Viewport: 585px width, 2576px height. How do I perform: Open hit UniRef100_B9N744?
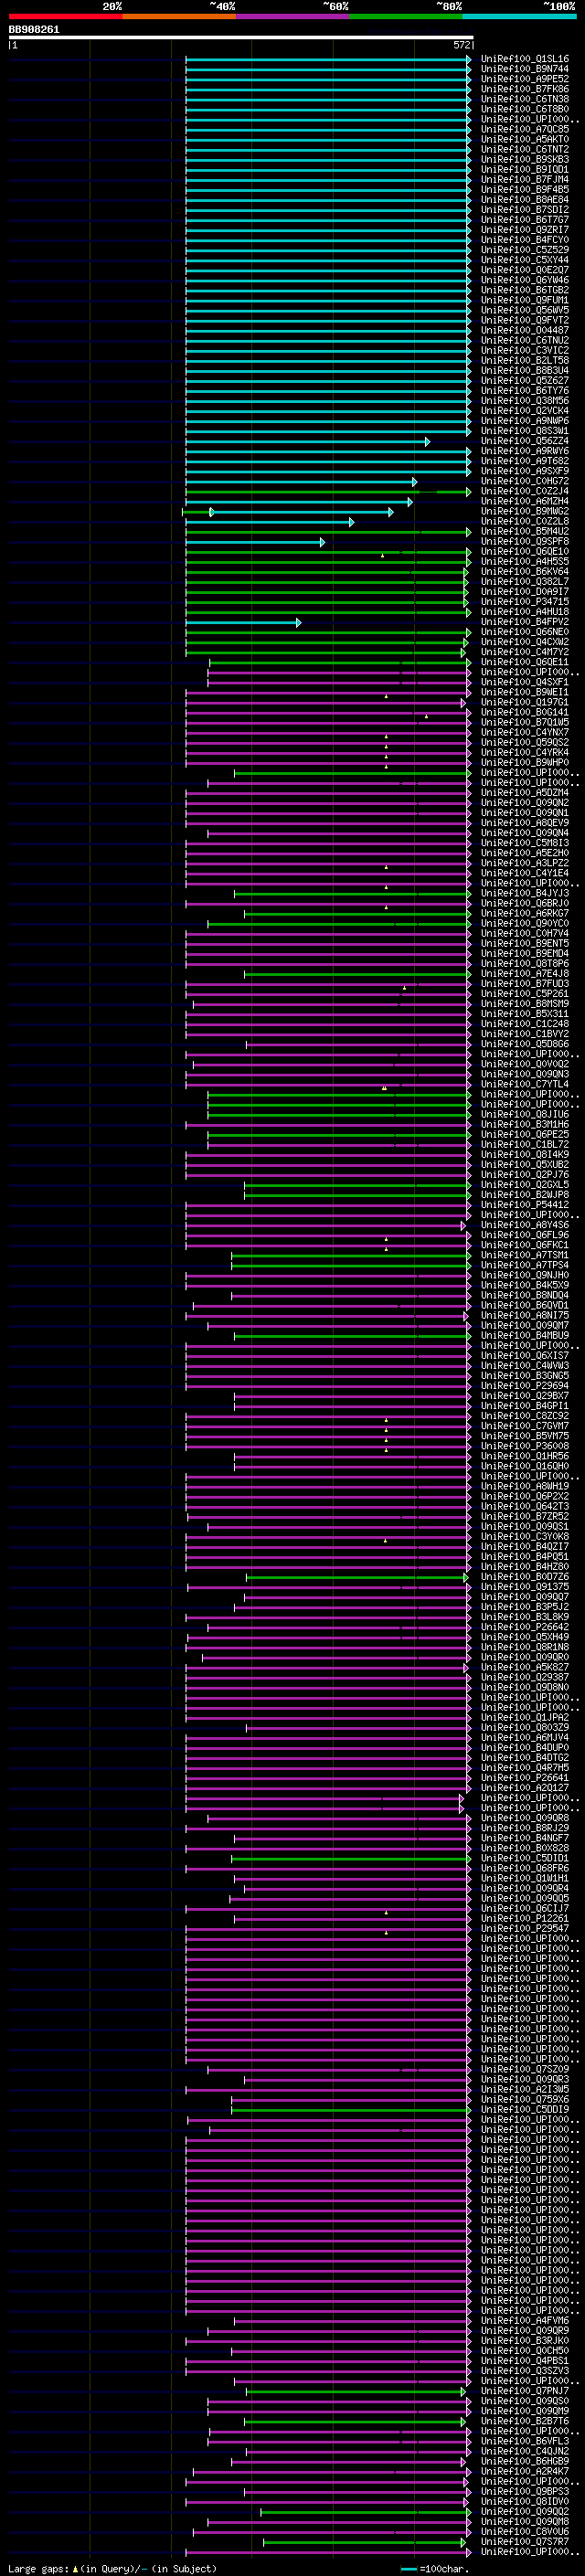click(x=525, y=69)
